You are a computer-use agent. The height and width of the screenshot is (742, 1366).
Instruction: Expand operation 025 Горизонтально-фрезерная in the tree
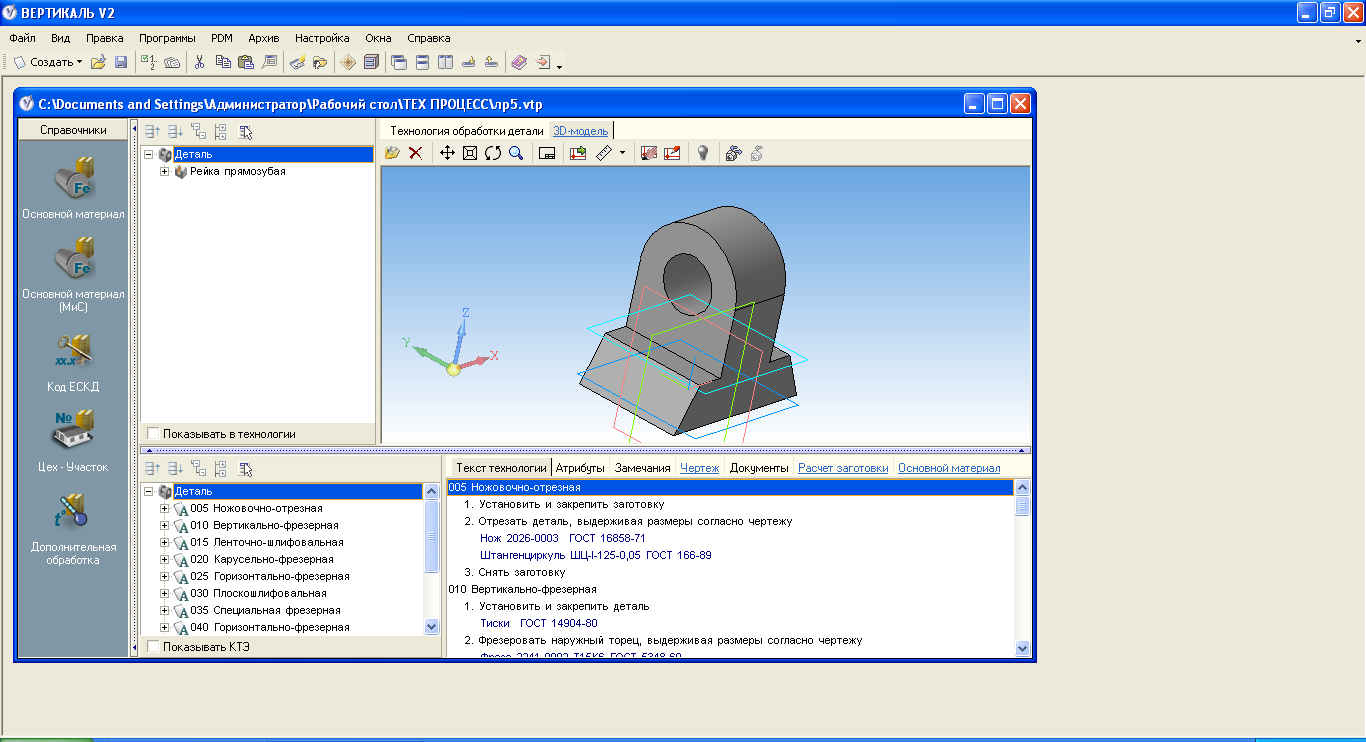pos(165,576)
